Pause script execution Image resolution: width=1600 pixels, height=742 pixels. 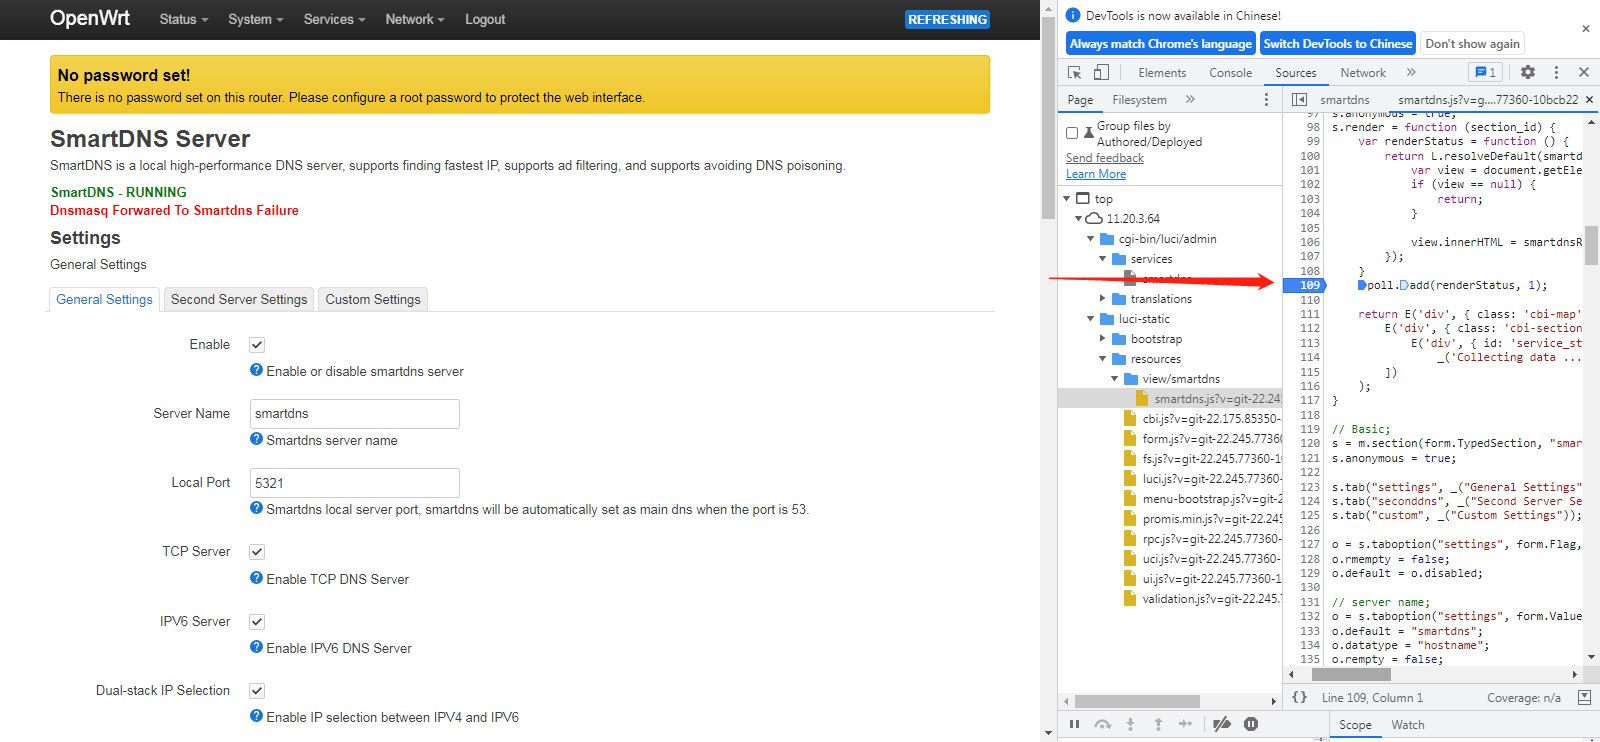tap(1074, 724)
